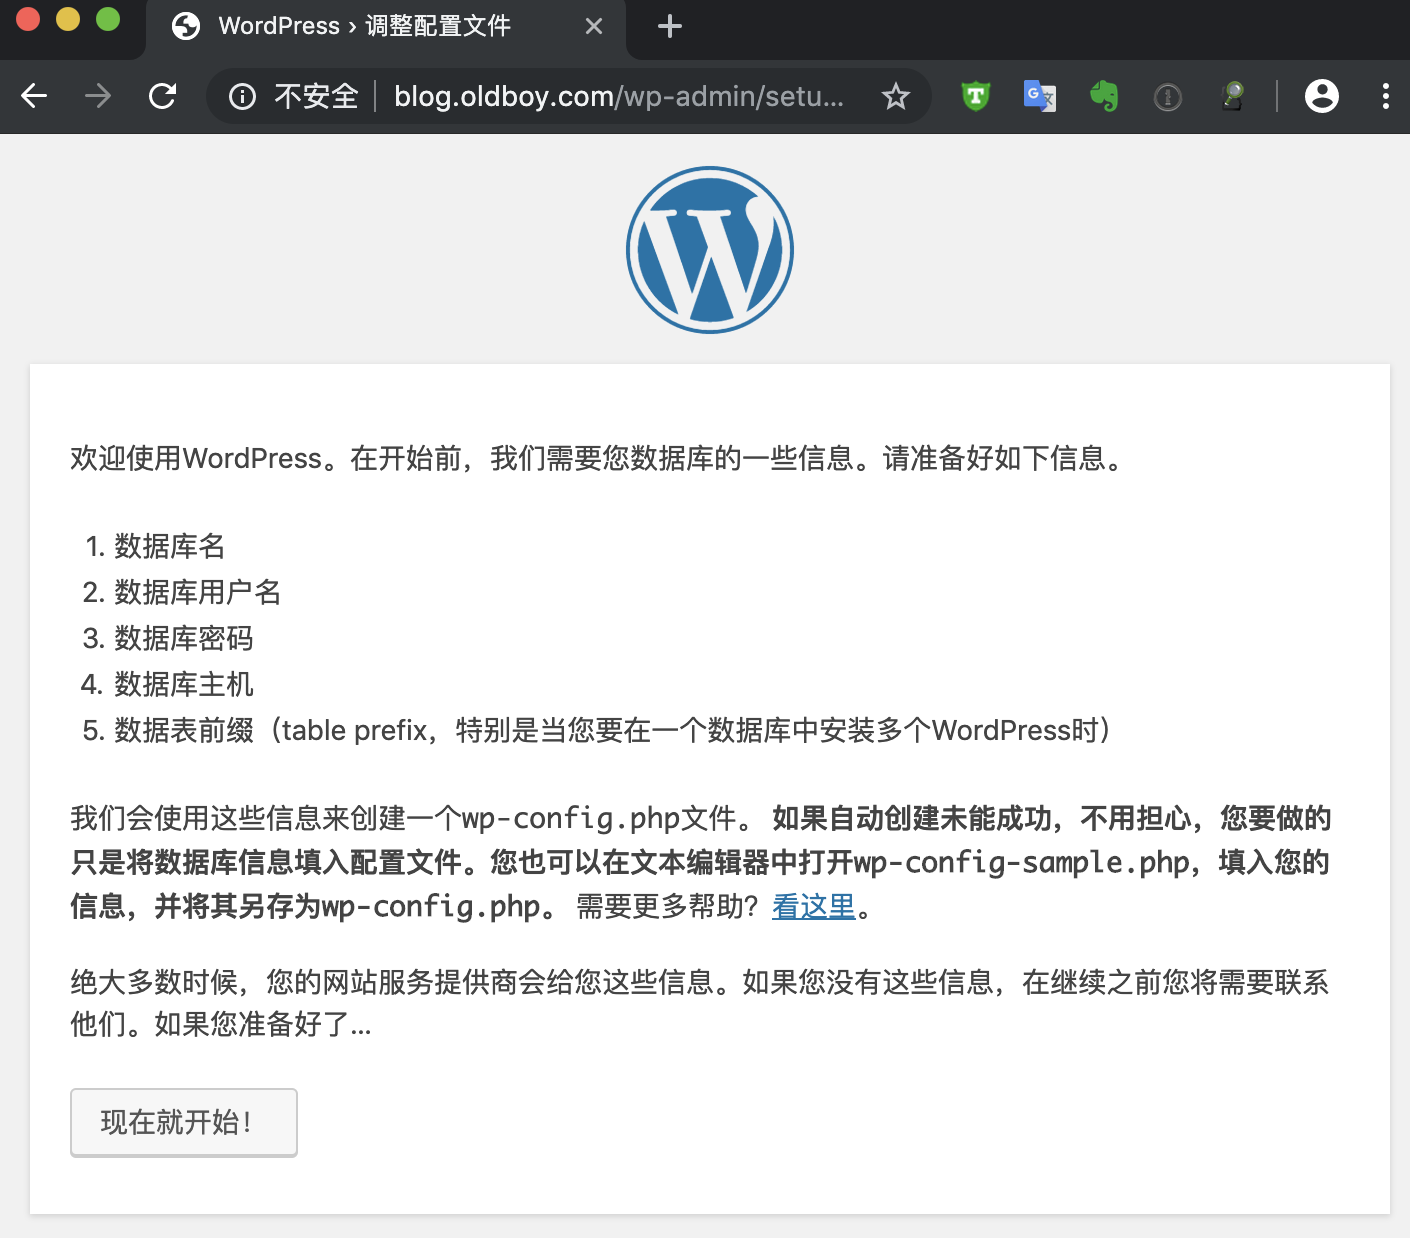Open the Google Translate extension
Screen dimensions: 1410x1238
coord(1040,96)
